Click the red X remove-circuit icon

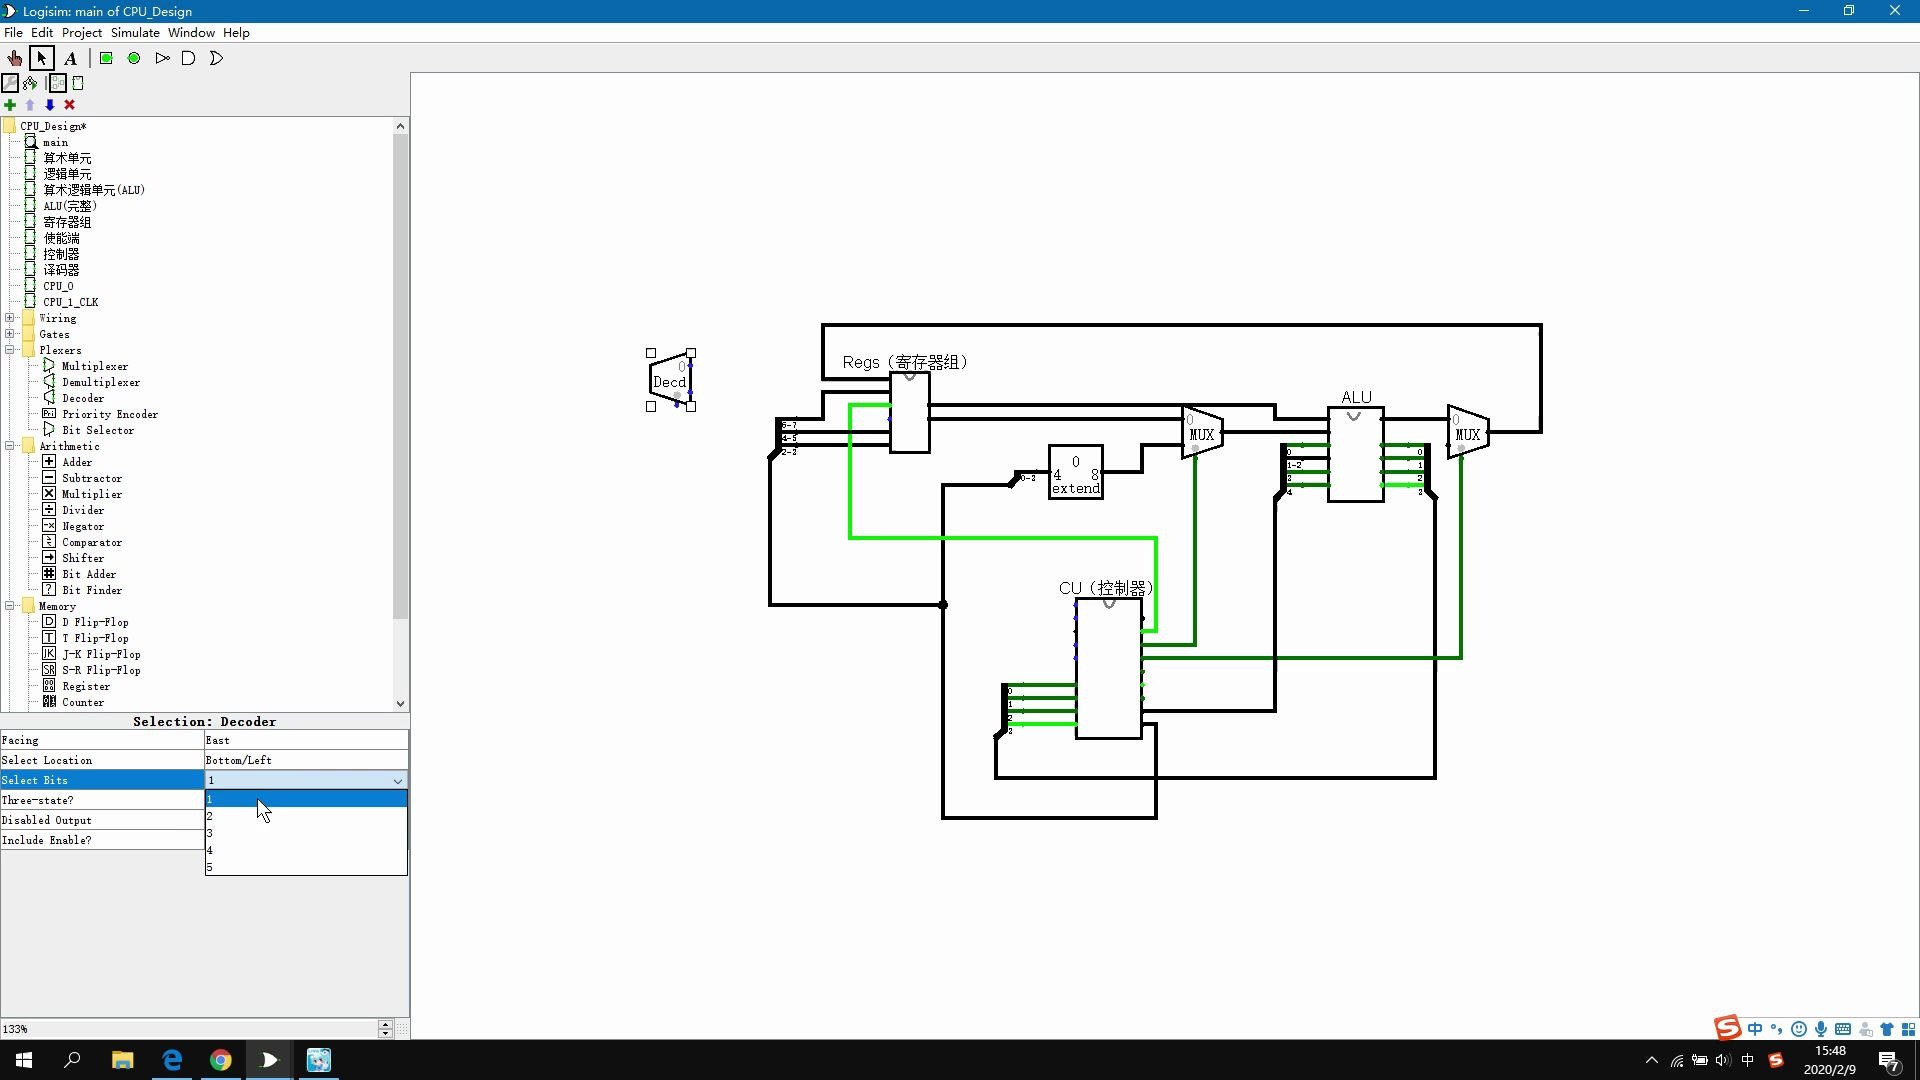coord(69,105)
